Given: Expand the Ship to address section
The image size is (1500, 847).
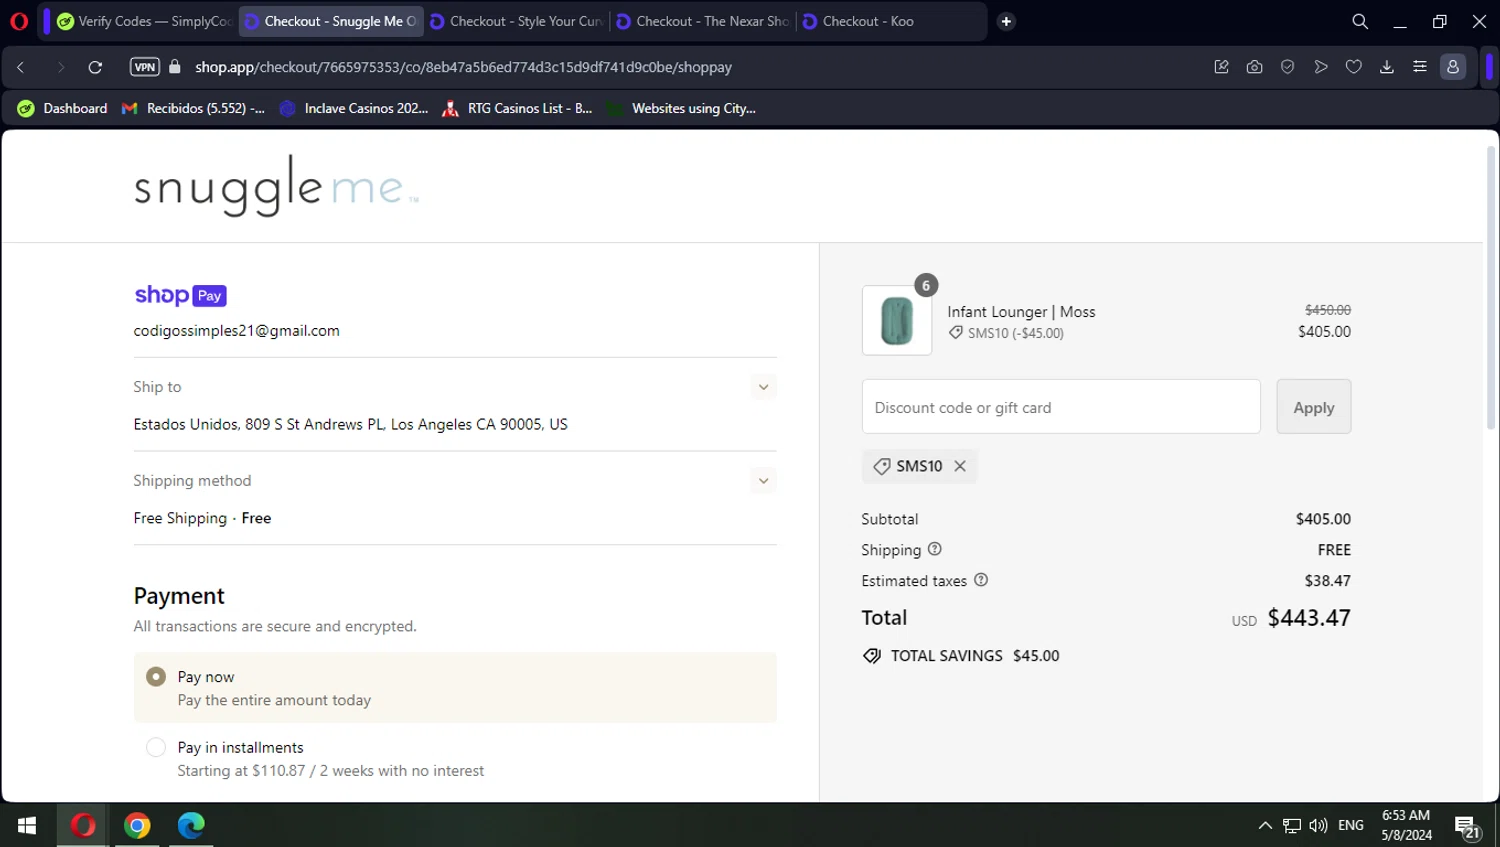Looking at the screenshot, I should (763, 387).
